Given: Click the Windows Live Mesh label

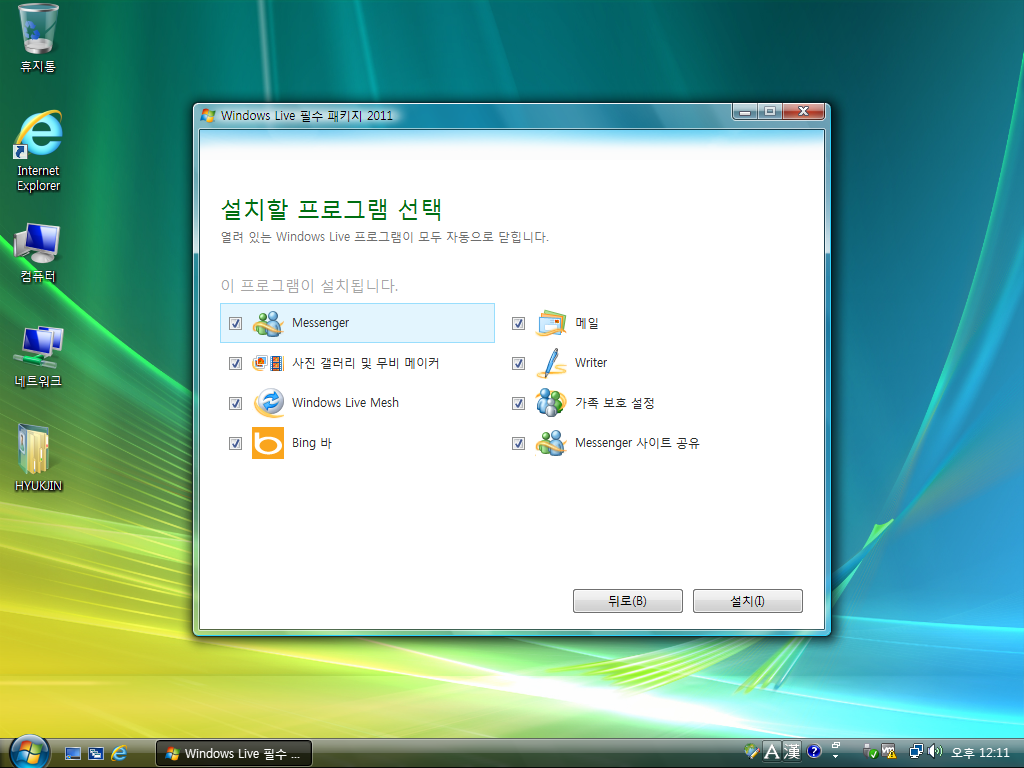Looking at the screenshot, I should coord(345,403).
